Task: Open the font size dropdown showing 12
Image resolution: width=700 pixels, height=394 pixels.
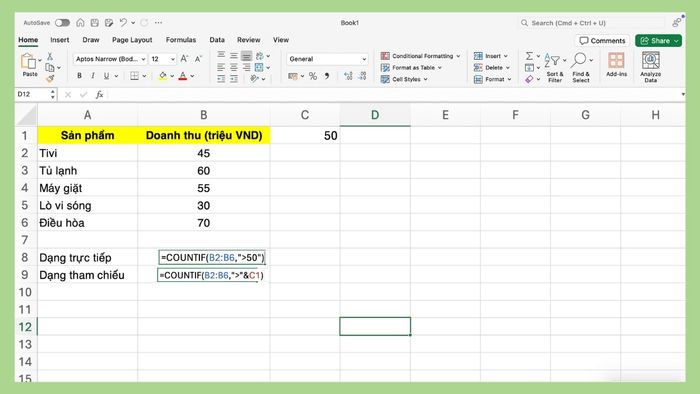Action: point(163,59)
